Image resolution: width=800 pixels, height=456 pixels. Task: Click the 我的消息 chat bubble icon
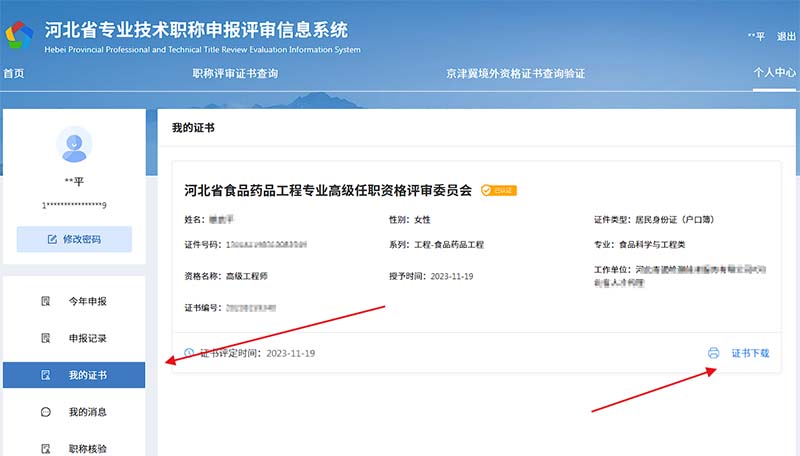click(46, 412)
